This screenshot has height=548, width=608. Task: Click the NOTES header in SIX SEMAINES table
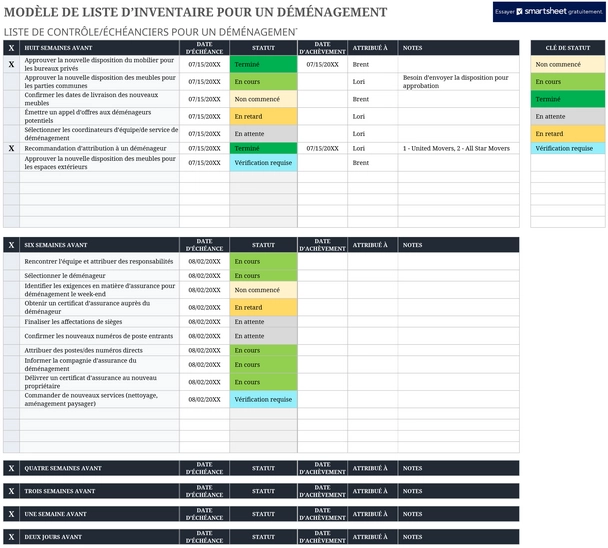click(459, 245)
